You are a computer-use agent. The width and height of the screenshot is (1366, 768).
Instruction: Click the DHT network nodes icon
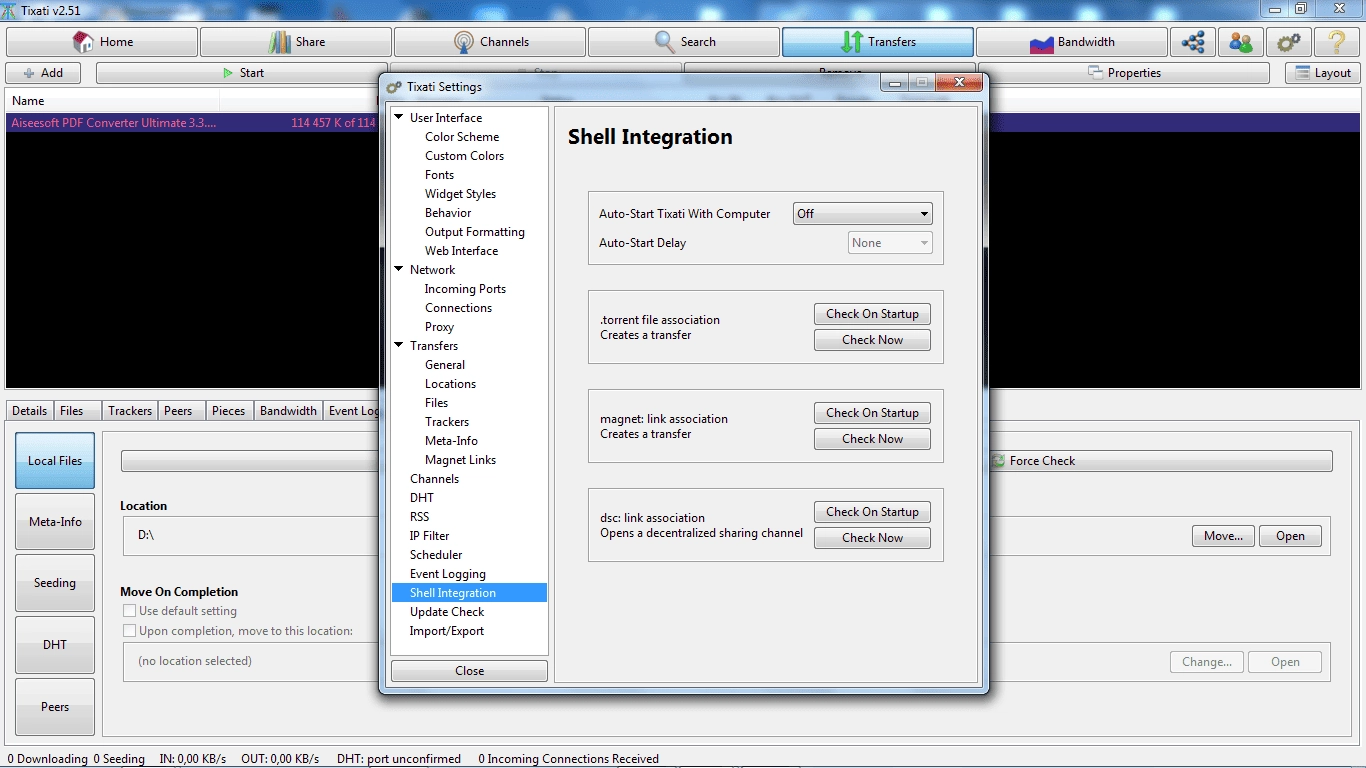pyautogui.click(x=1192, y=42)
